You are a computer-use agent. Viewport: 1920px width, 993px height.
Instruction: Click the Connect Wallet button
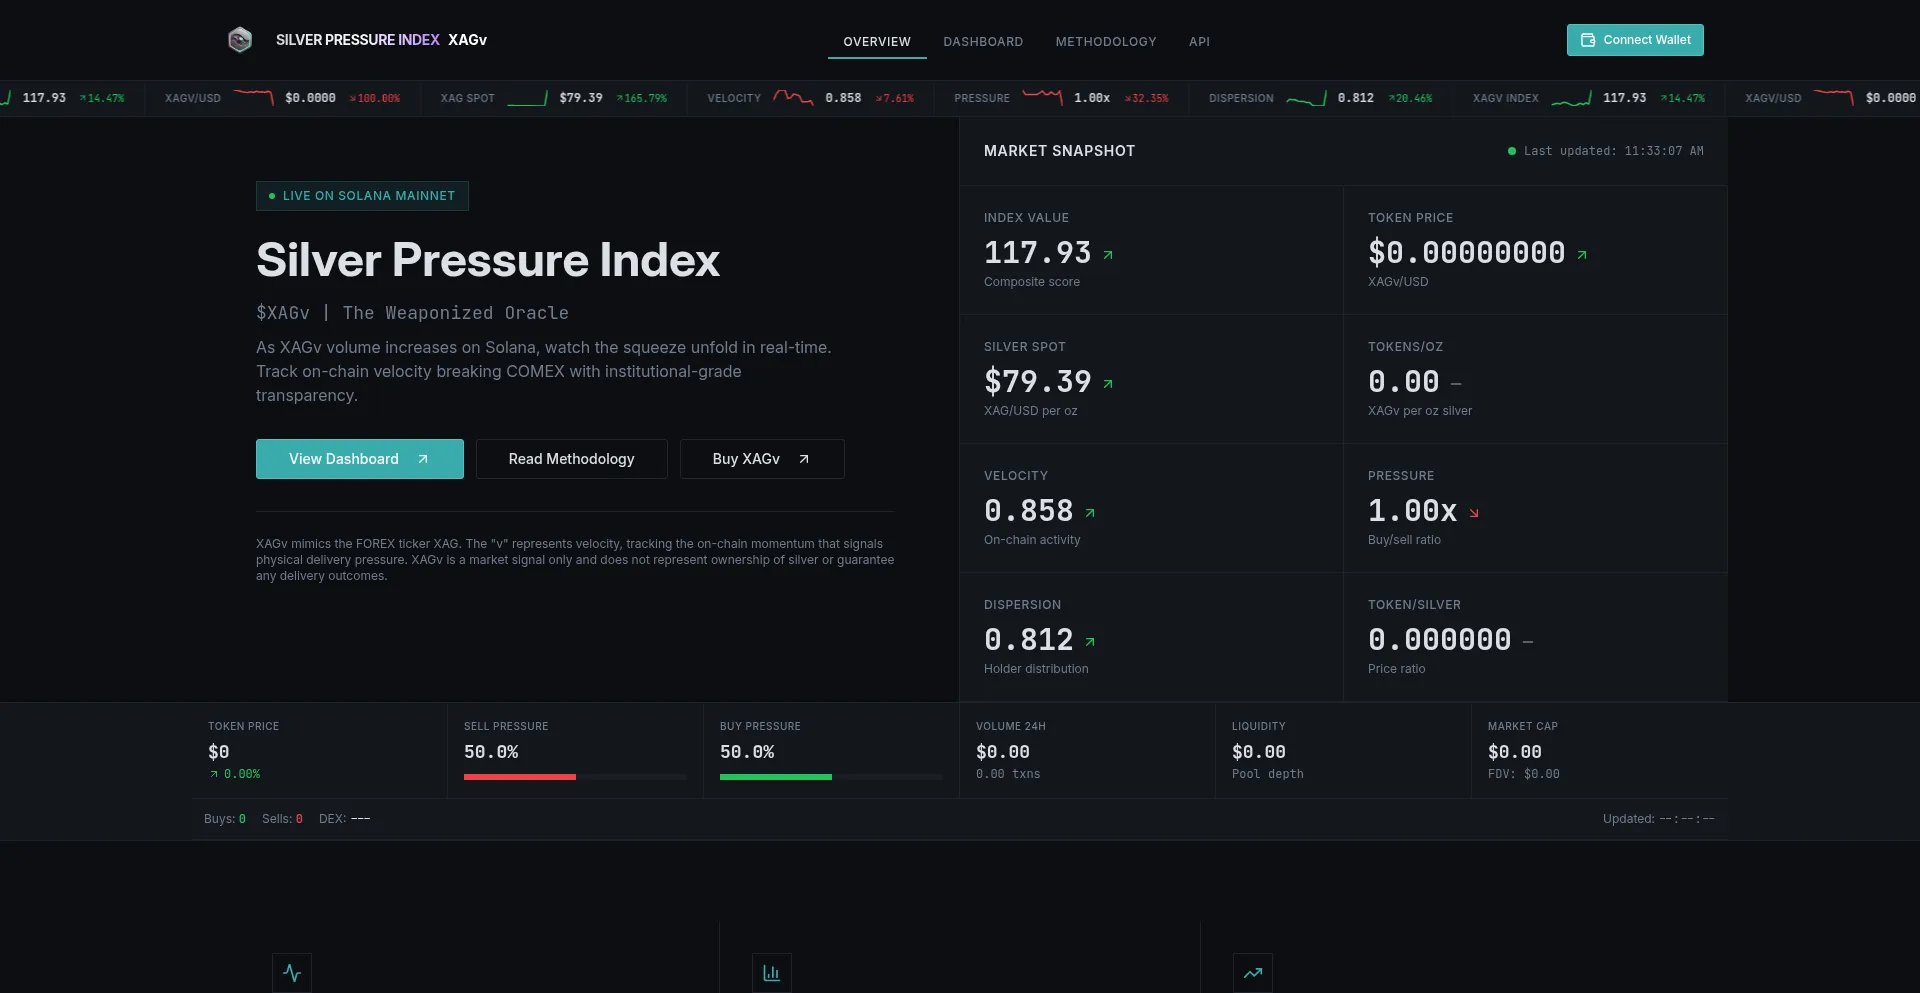click(1635, 40)
